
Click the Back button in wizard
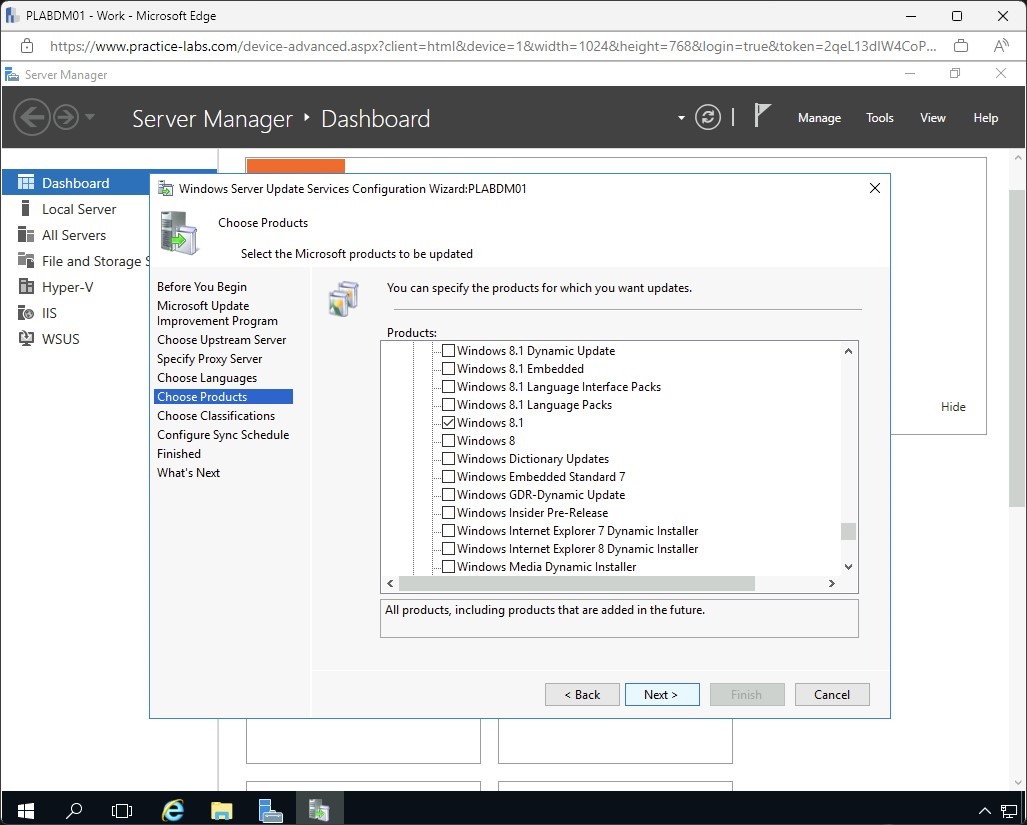(x=582, y=695)
